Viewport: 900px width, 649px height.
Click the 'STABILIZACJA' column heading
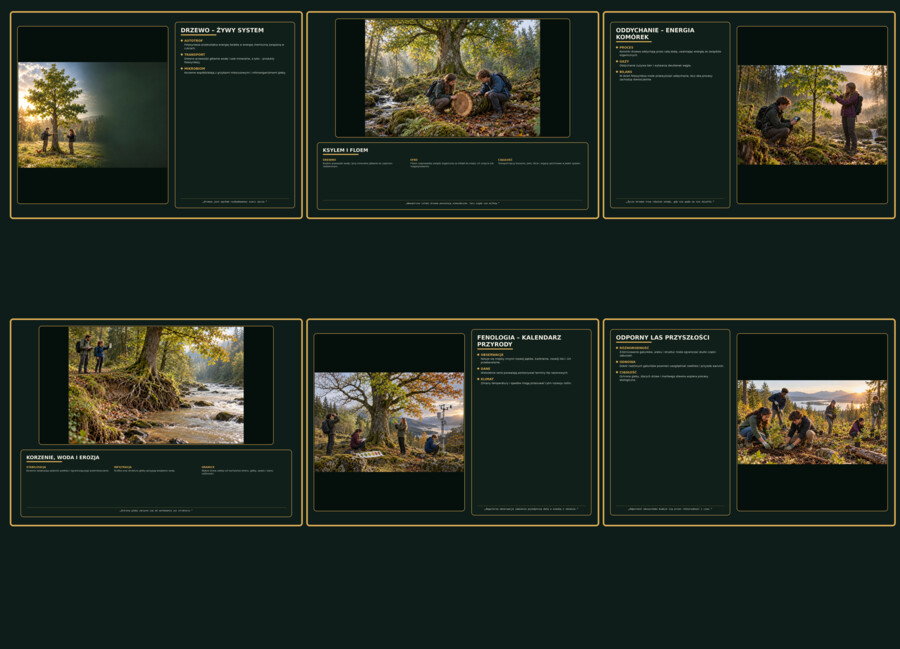36,467
